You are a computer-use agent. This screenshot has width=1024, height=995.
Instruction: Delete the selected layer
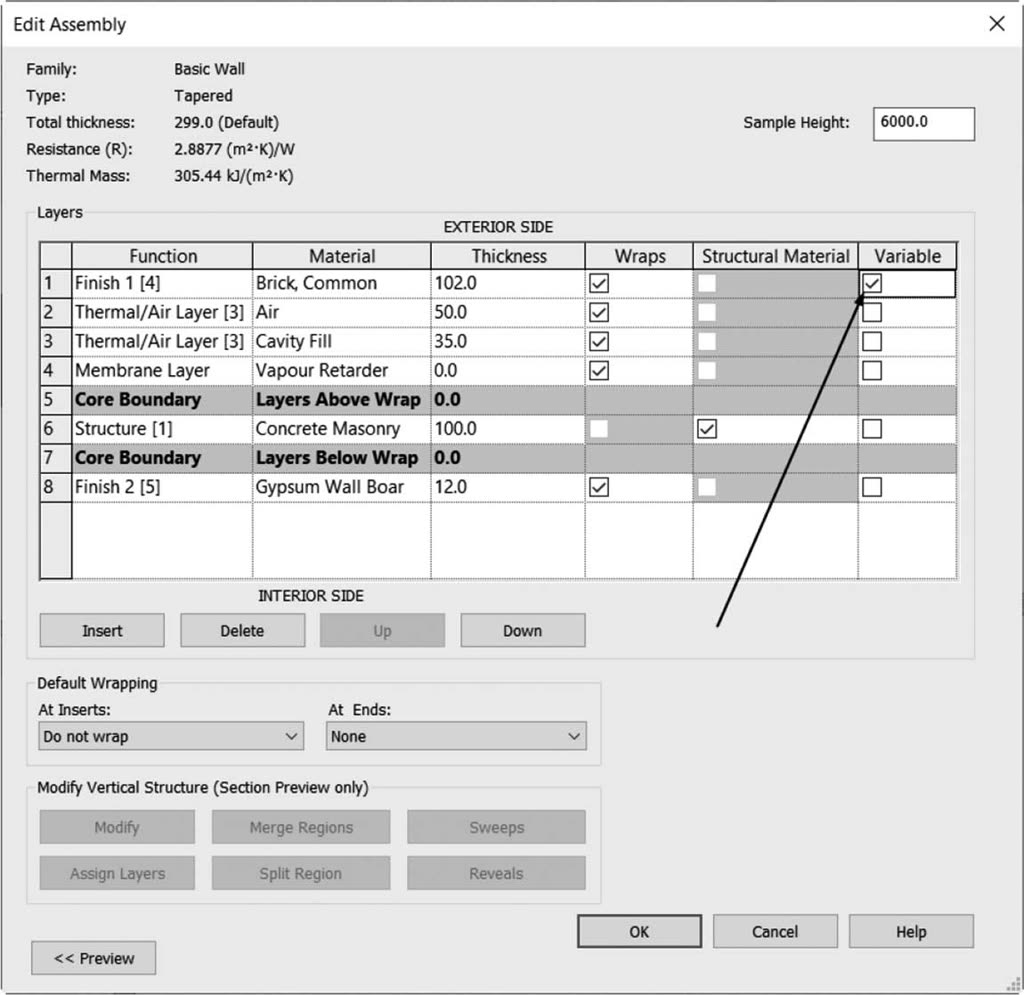(242, 631)
